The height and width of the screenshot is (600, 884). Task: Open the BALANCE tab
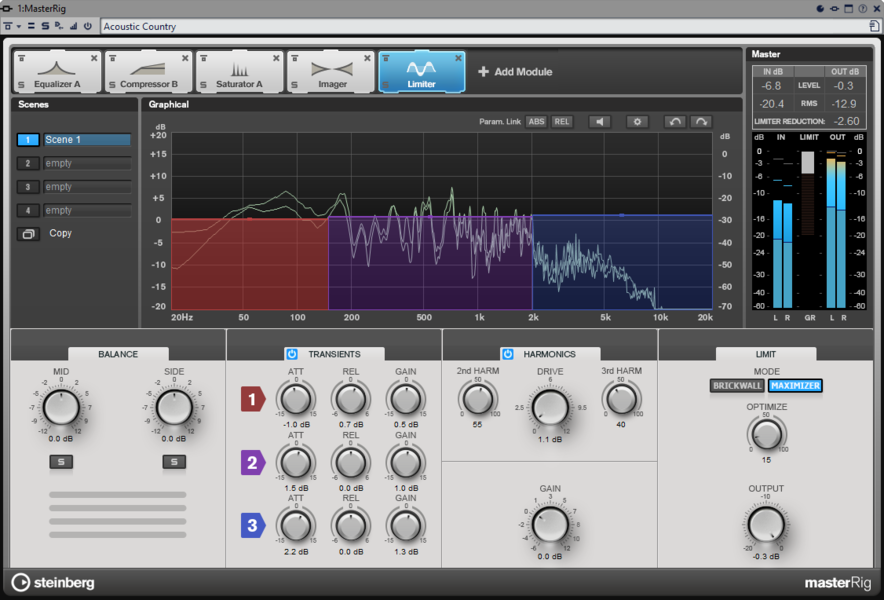click(118, 354)
